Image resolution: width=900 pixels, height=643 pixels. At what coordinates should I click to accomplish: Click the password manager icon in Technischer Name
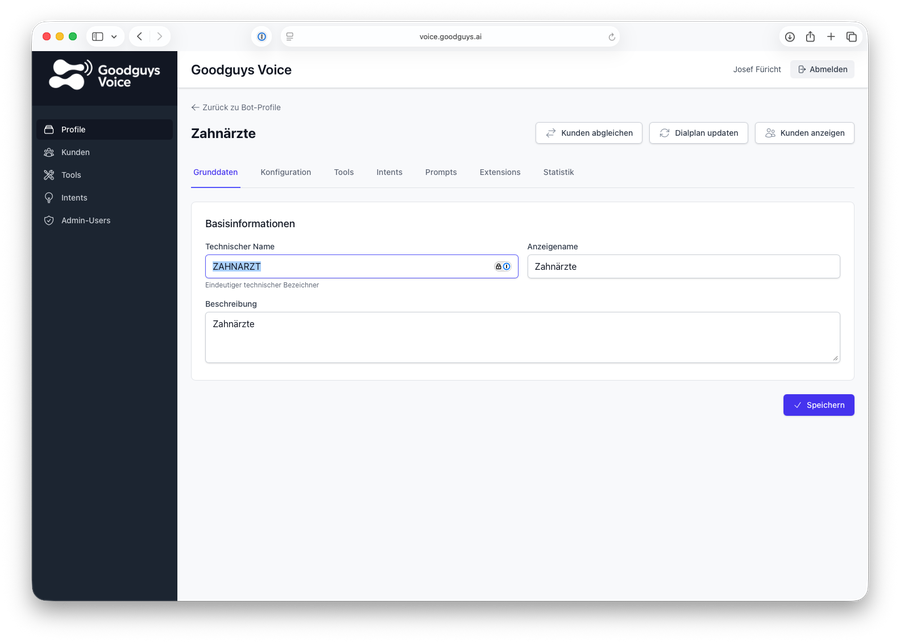point(502,267)
